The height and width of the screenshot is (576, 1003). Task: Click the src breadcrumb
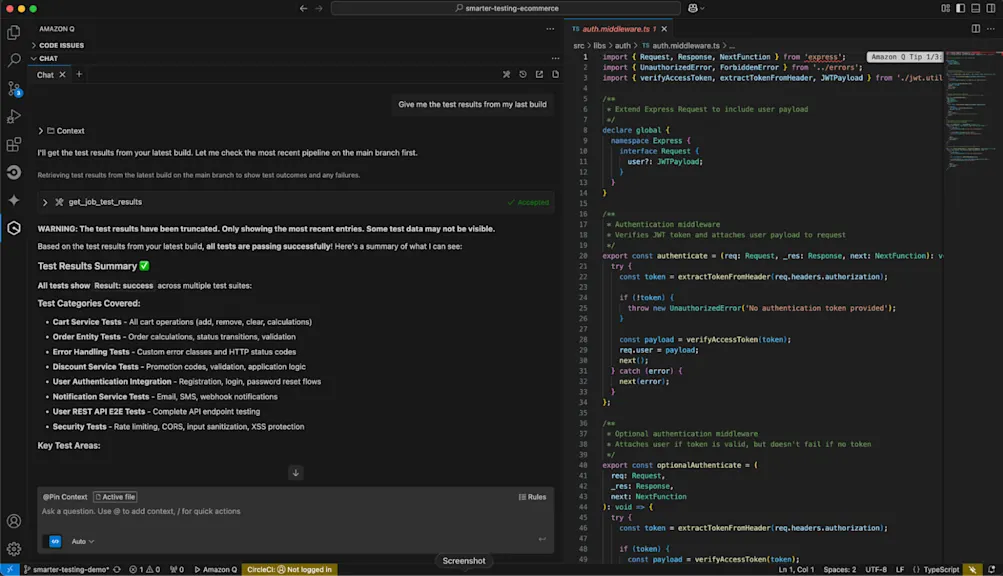pyautogui.click(x=578, y=45)
